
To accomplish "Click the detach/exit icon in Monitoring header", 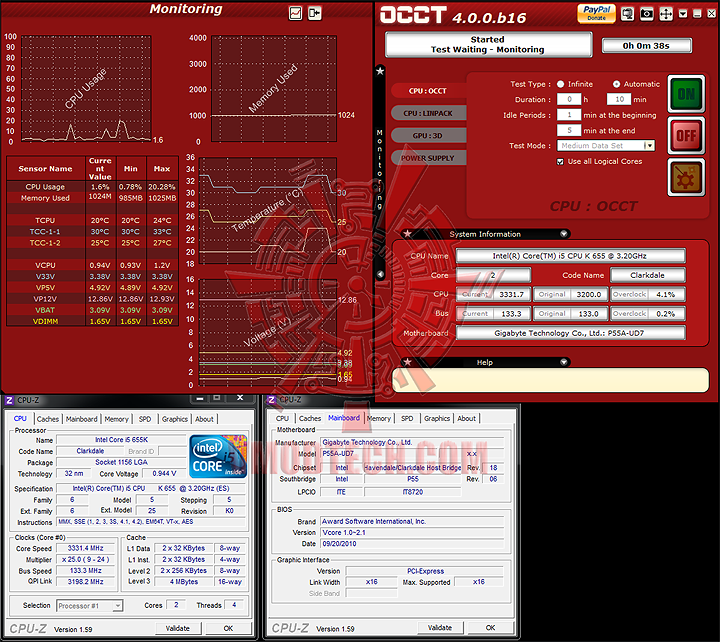I will 315,13.
